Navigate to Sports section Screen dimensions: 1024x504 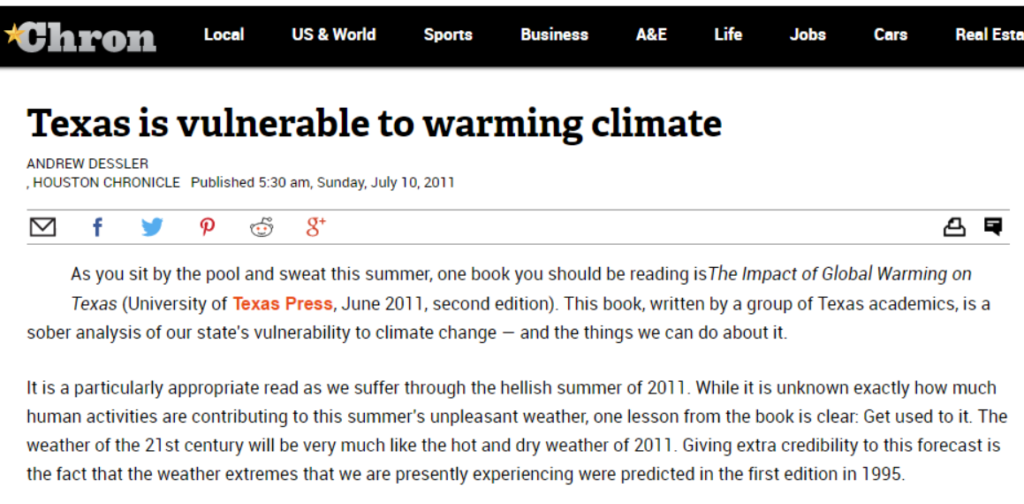[x=448, y=35]
